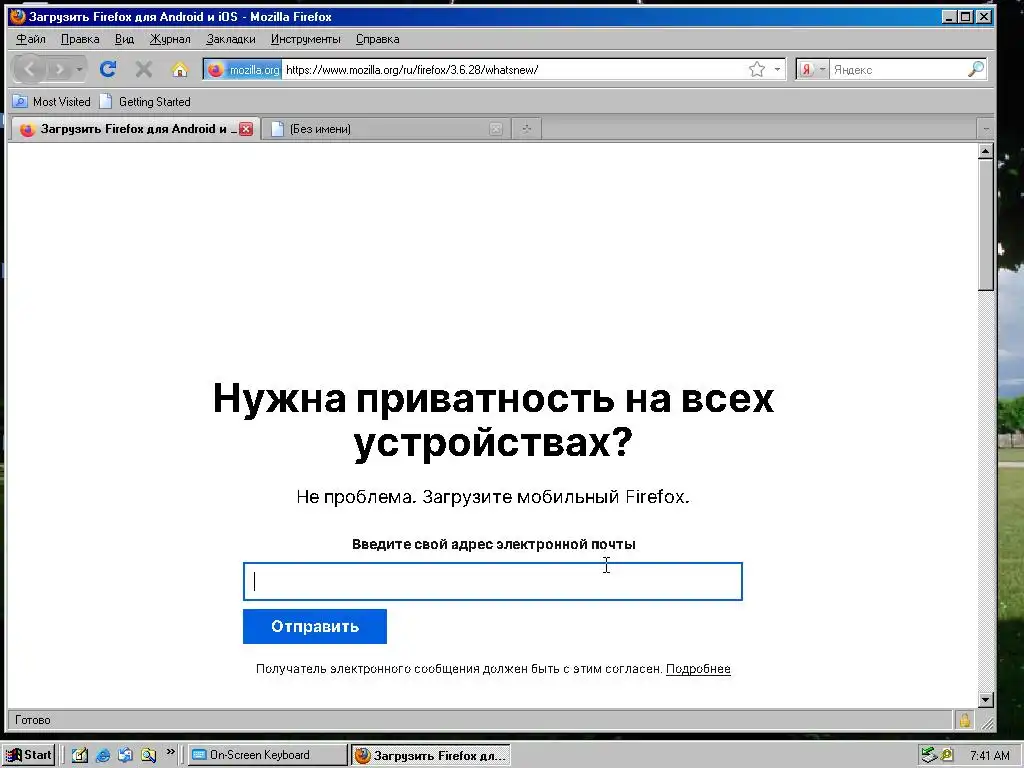Click the scrollbar up arrow
This screenshot has height=768, width=1024.
[x=986, y=152]
